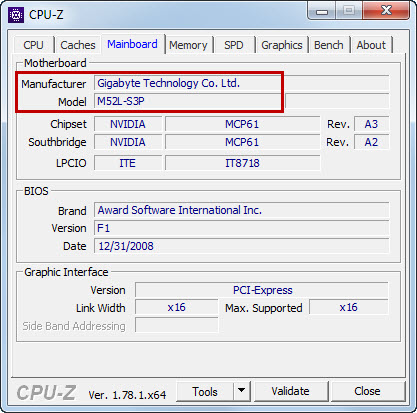Viewport: 417px width, 413px height.
Task: Click the Model field M52L-S3P
Action: (x=188, y=101)
